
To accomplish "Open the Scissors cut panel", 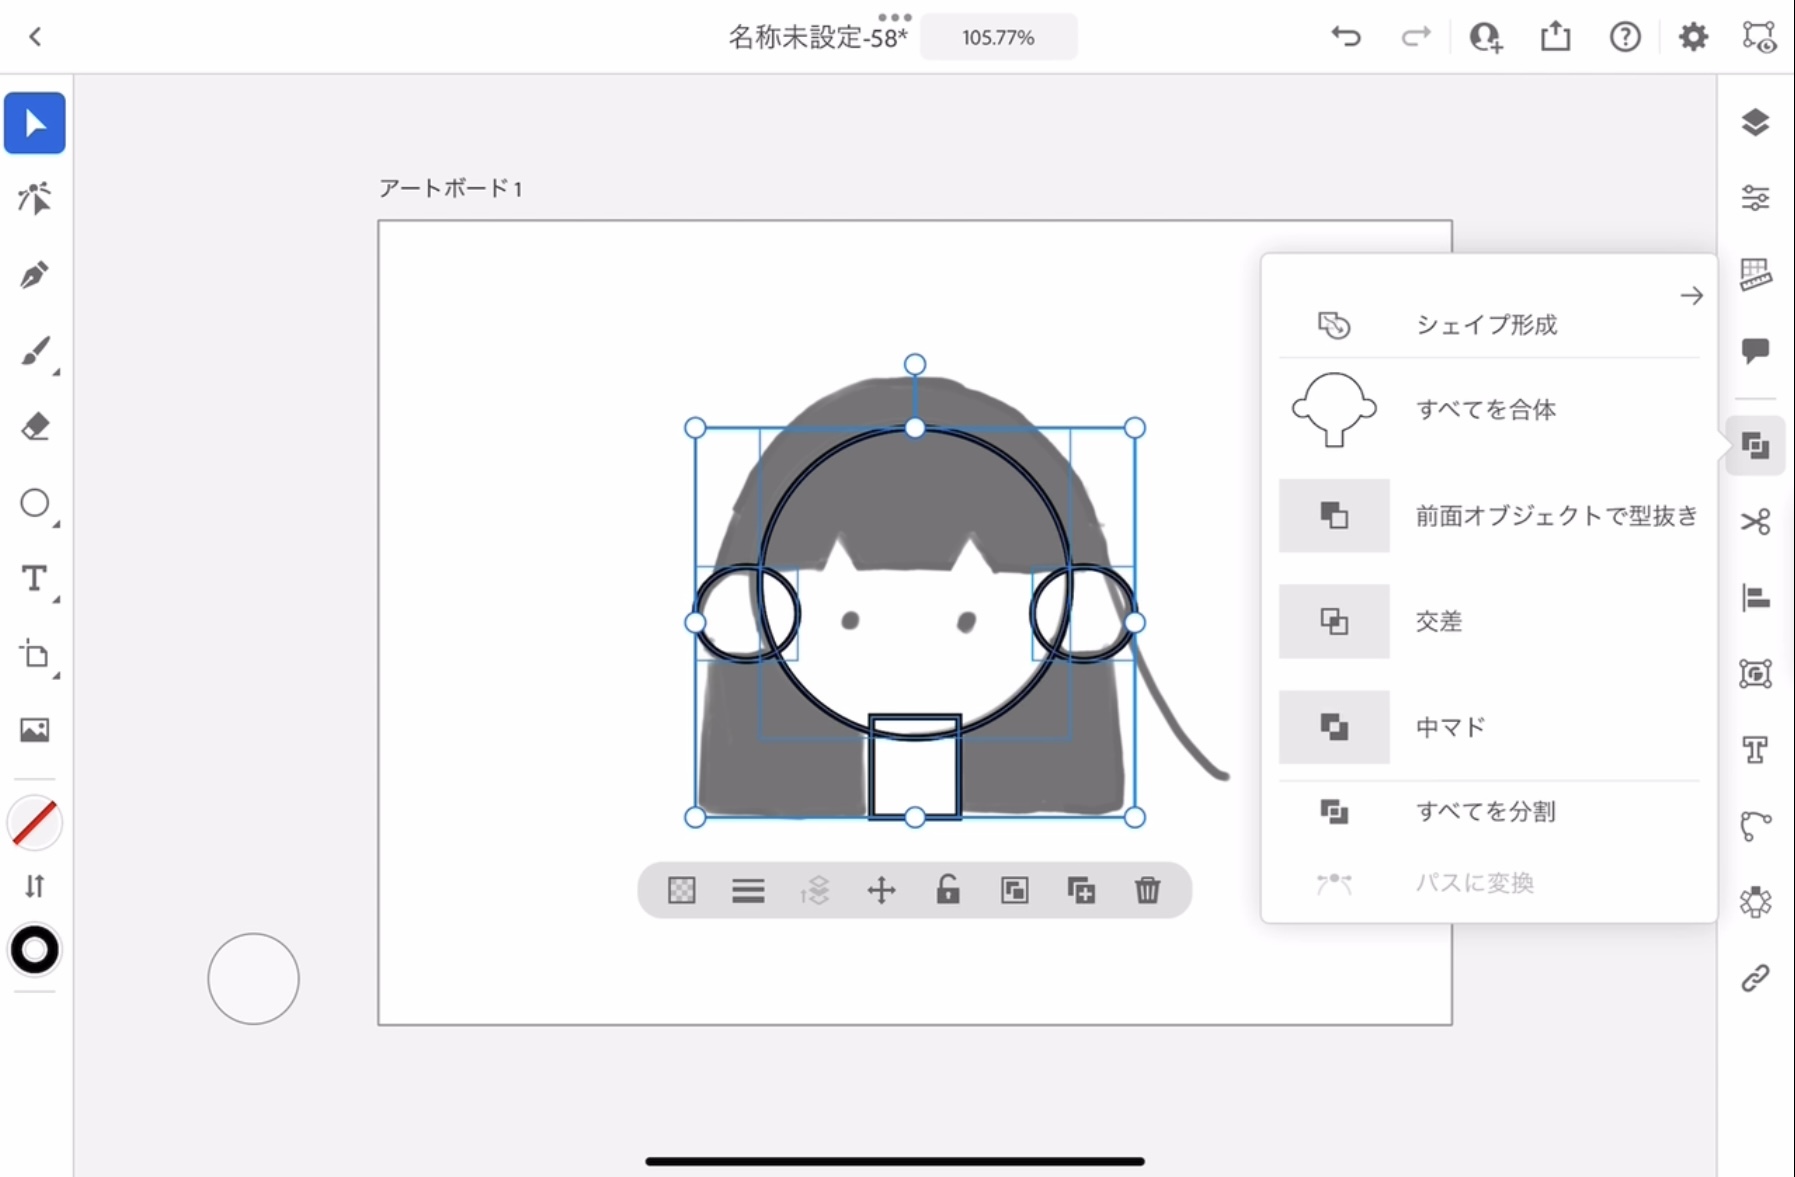I will (1755, 522).
